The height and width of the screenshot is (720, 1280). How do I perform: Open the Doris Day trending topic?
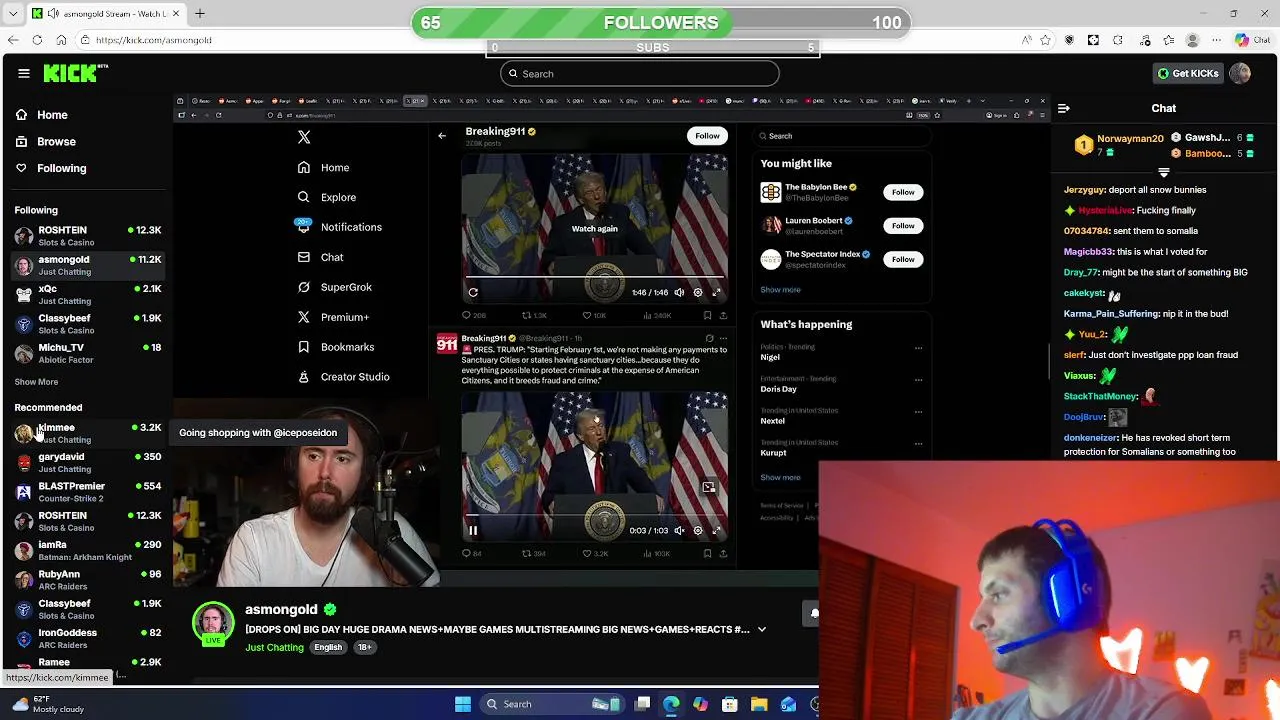(x=778, y=389)
